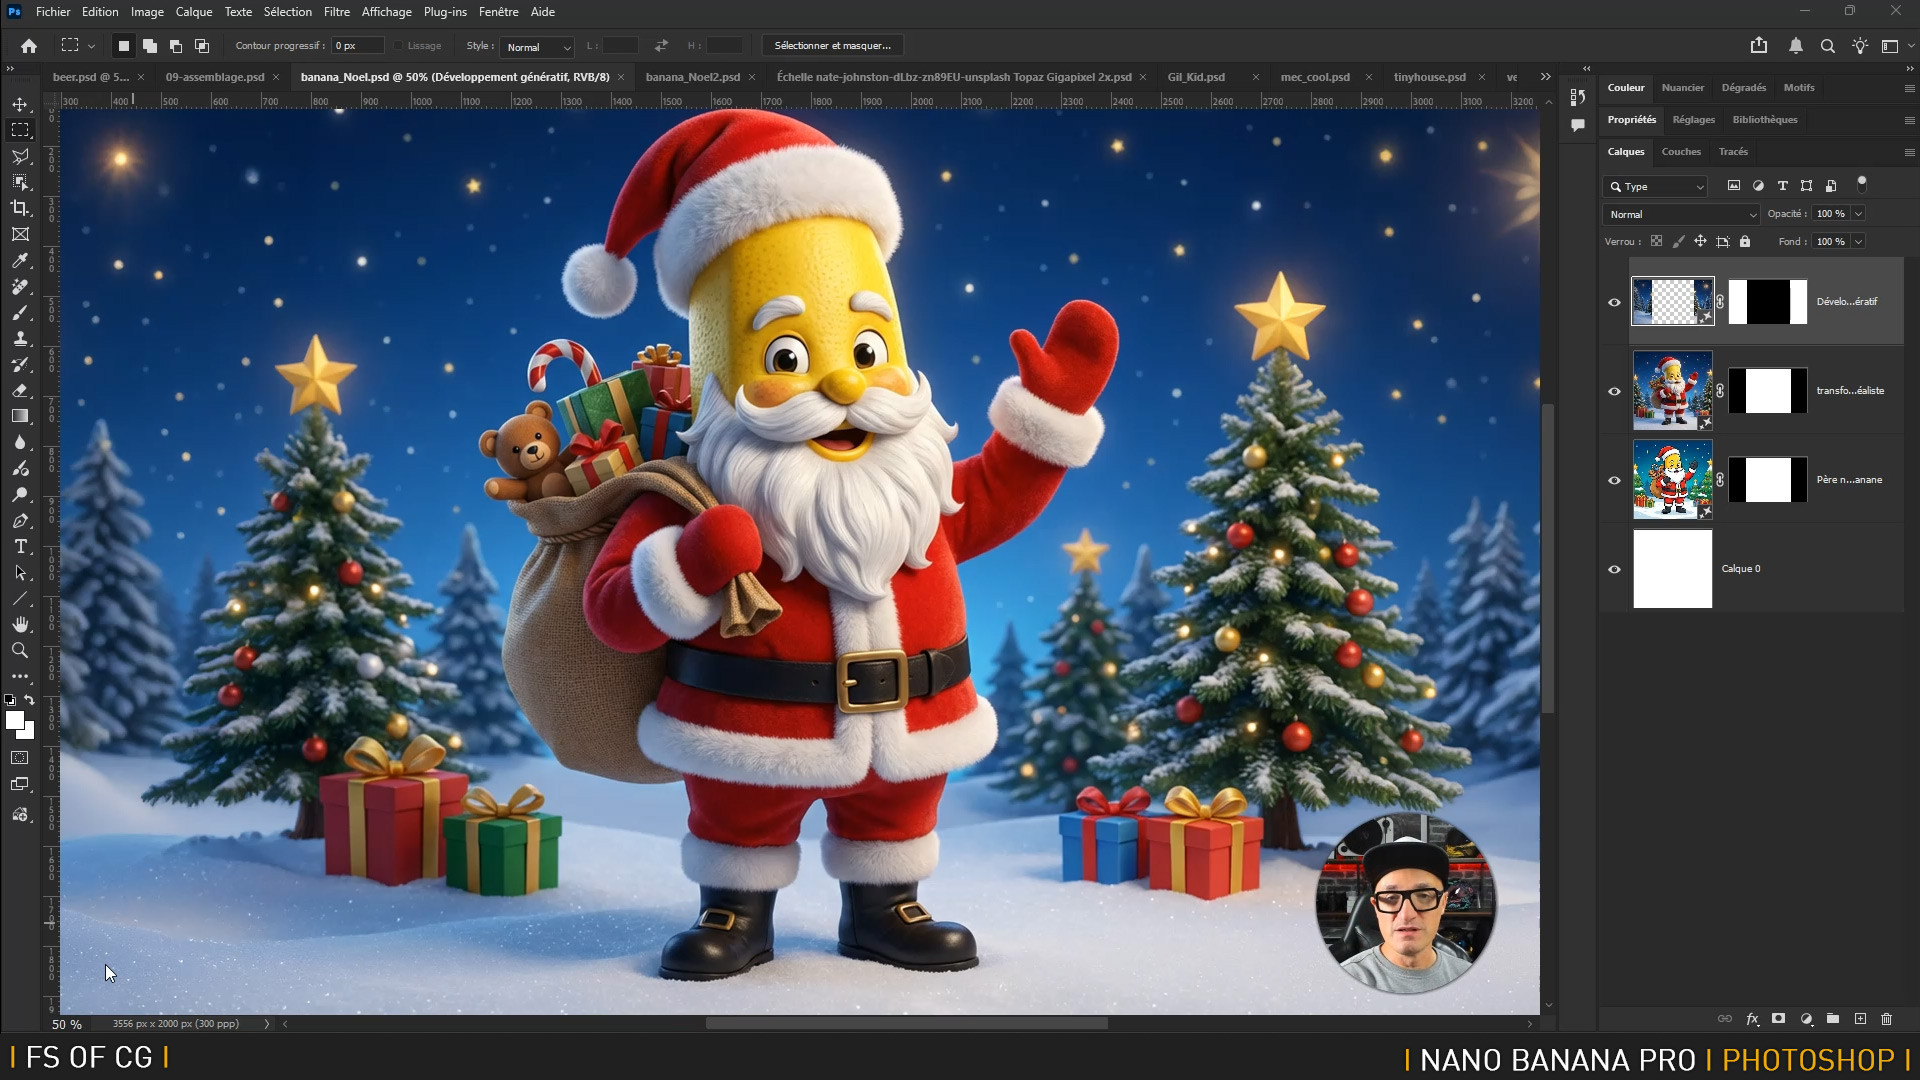
Task: Switch to the banana_Noel2.psd document tab
Action: (692, 77)
